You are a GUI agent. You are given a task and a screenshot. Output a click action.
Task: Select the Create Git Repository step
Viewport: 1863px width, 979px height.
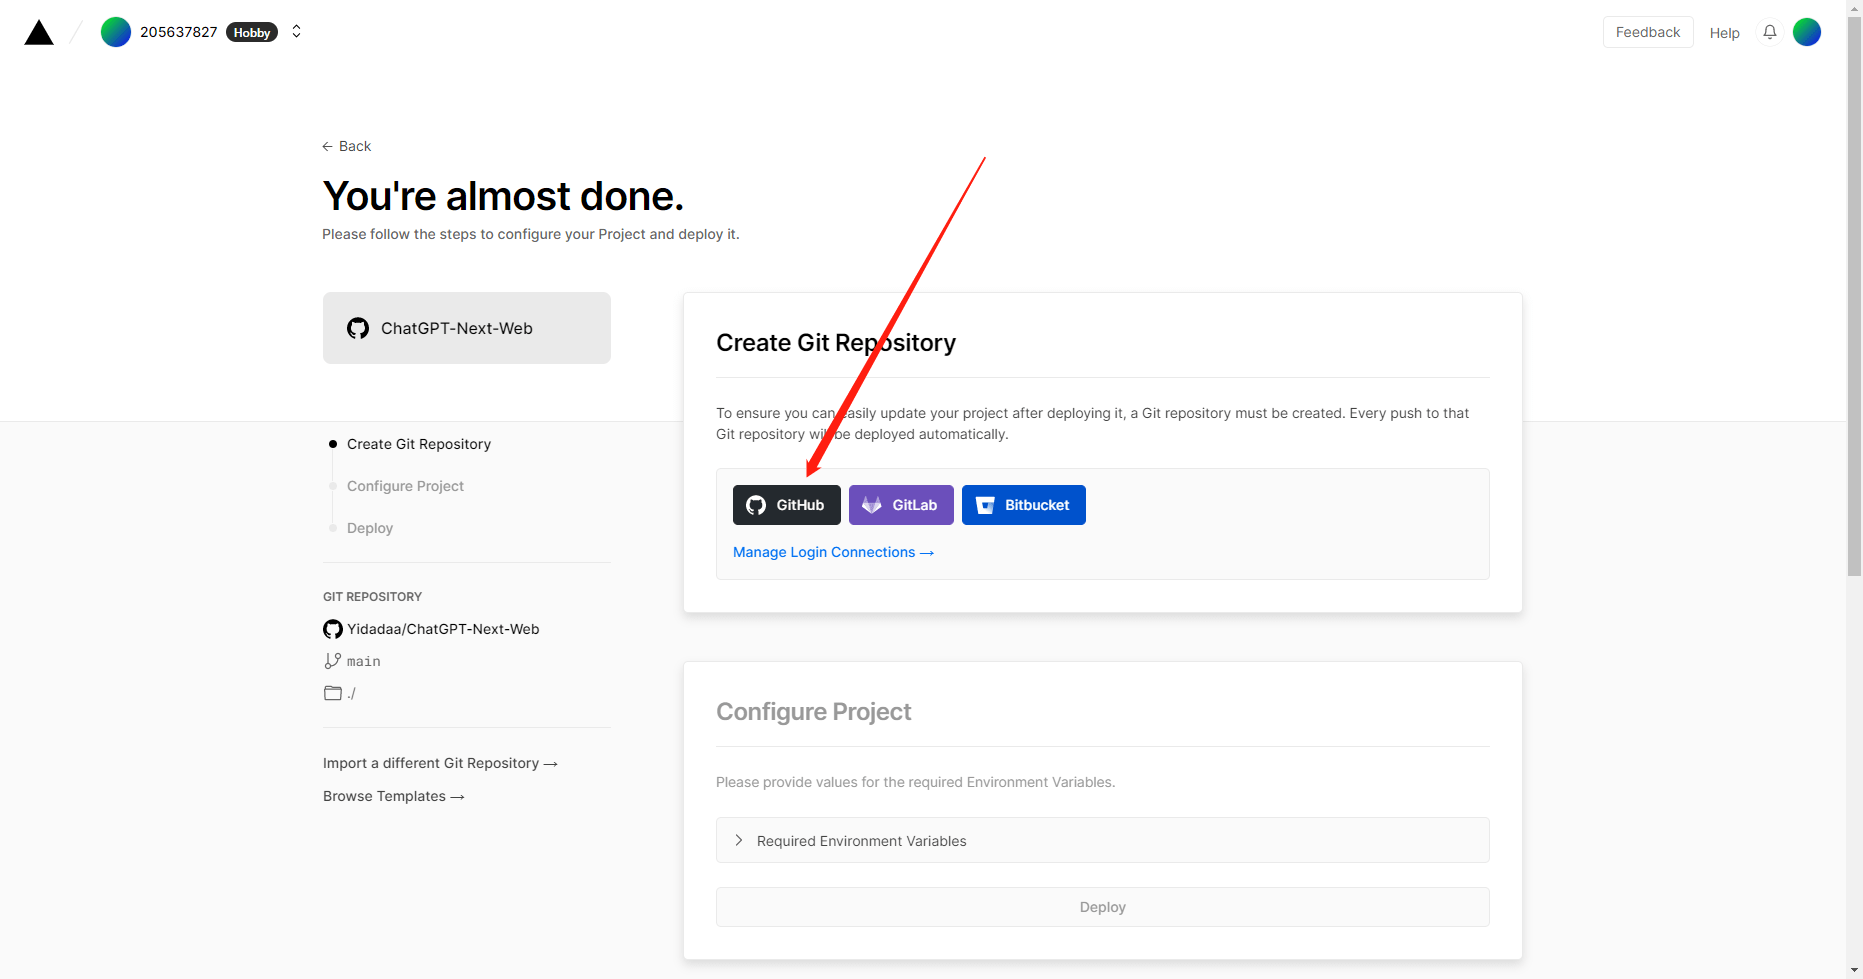[x=418, y=444]
